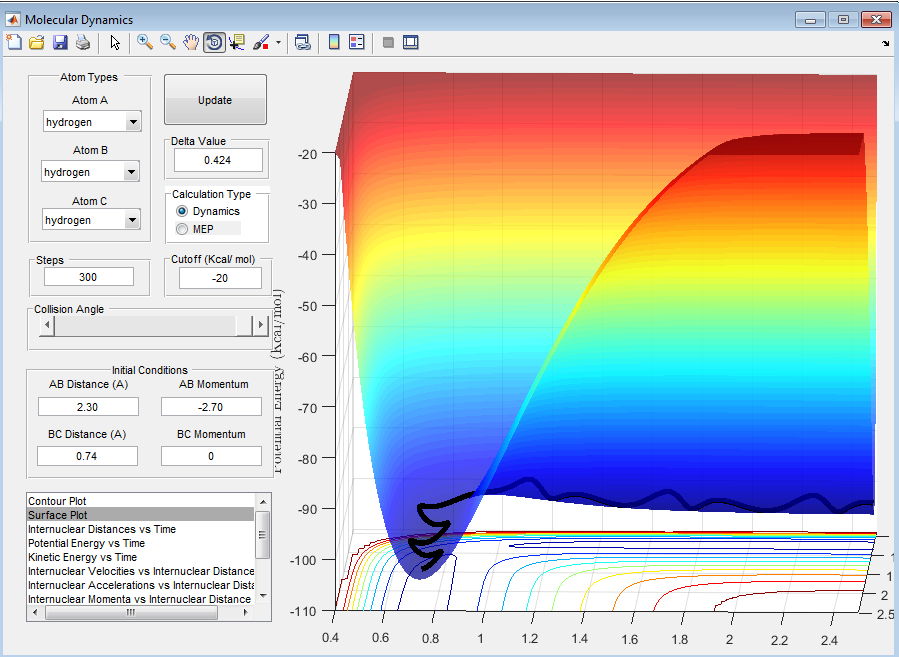Select the Zoom In magnifier tool
Viewport: 899px width, 657px height.
(x=145, y=42)
